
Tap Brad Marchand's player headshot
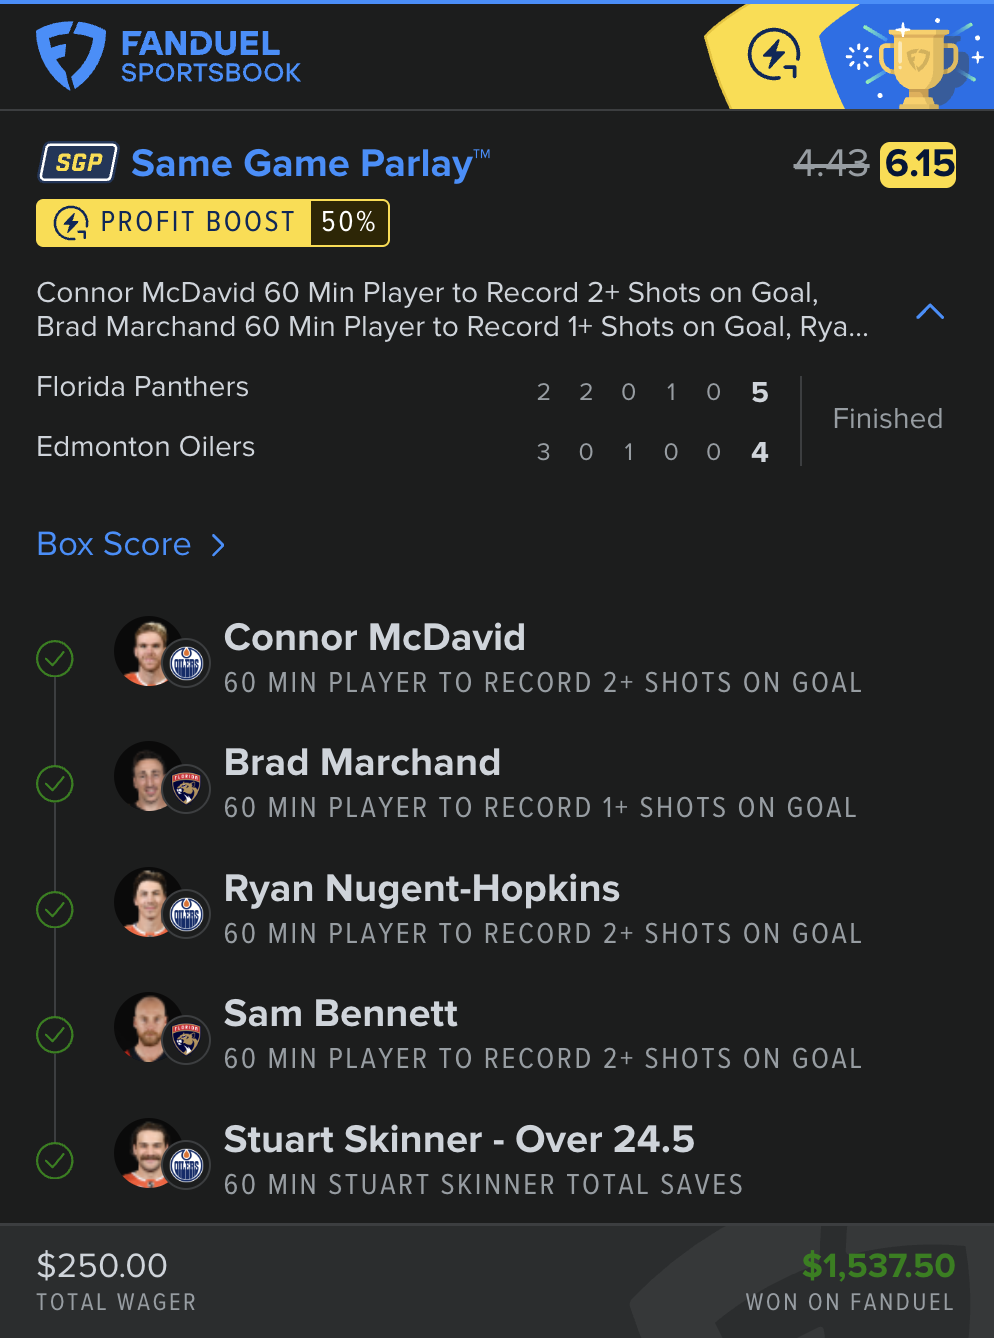tap(148, 776)
